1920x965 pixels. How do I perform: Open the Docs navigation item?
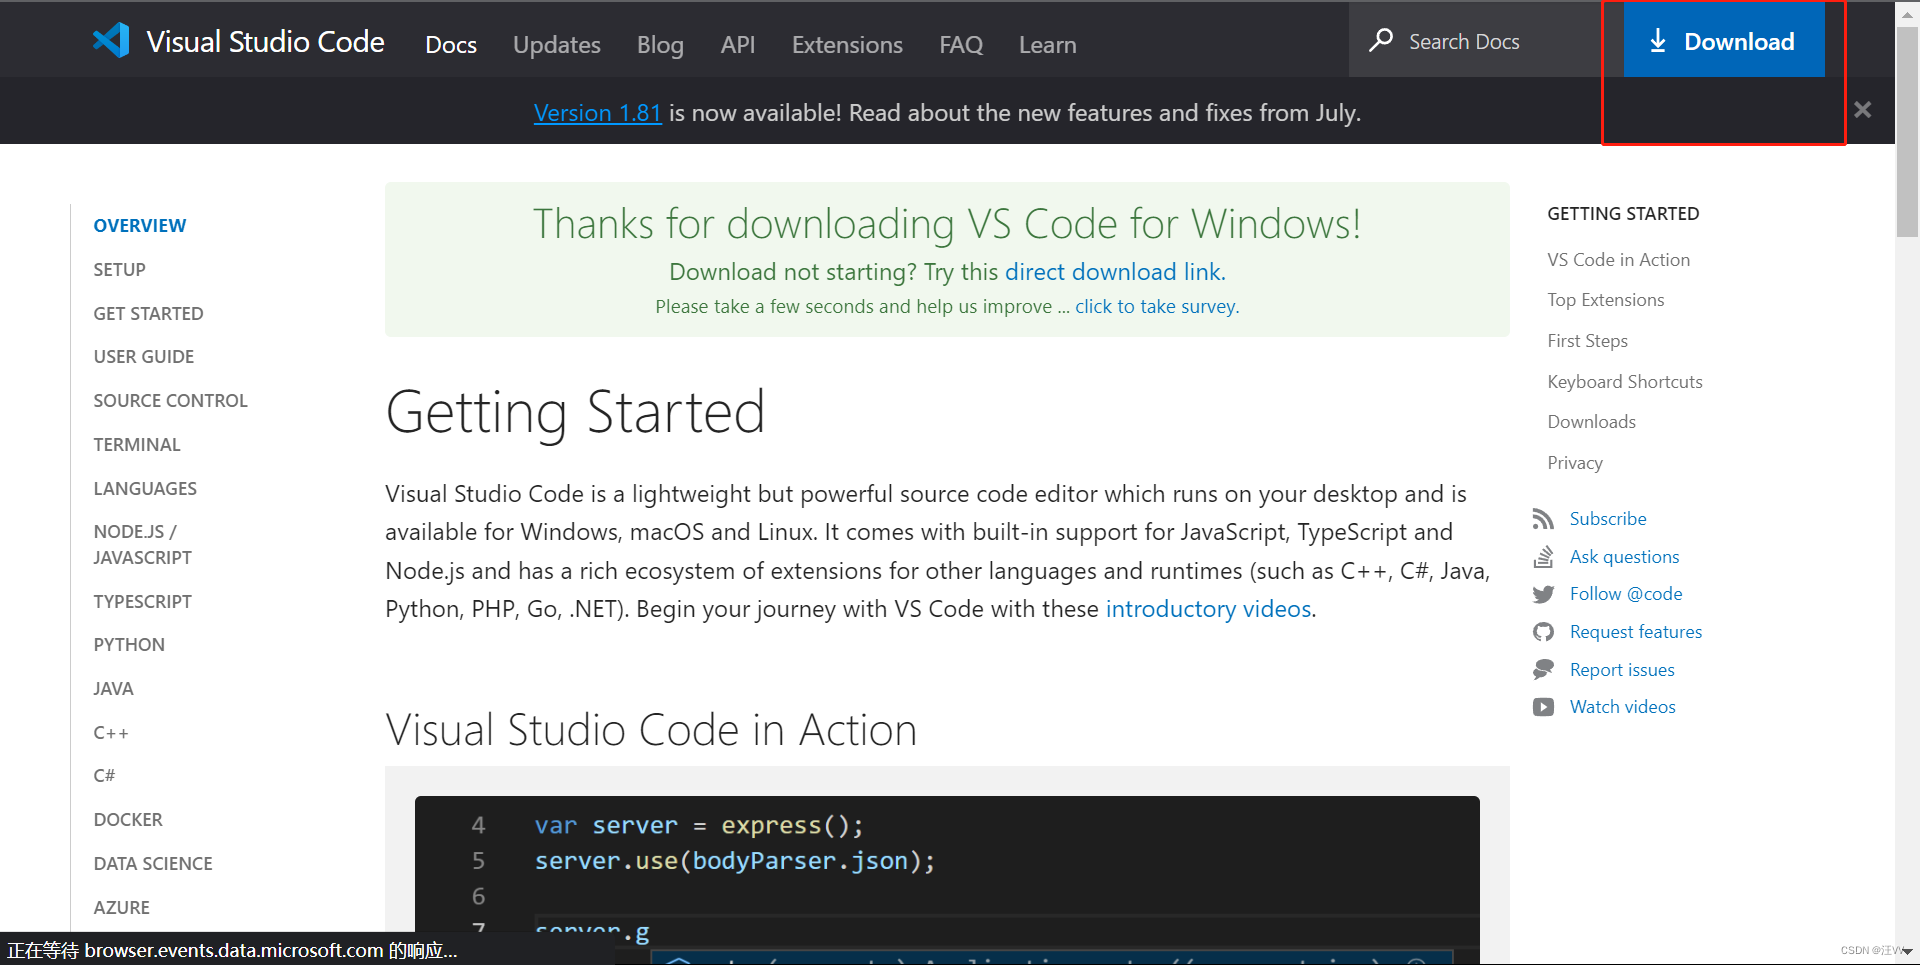click(451, 45)
